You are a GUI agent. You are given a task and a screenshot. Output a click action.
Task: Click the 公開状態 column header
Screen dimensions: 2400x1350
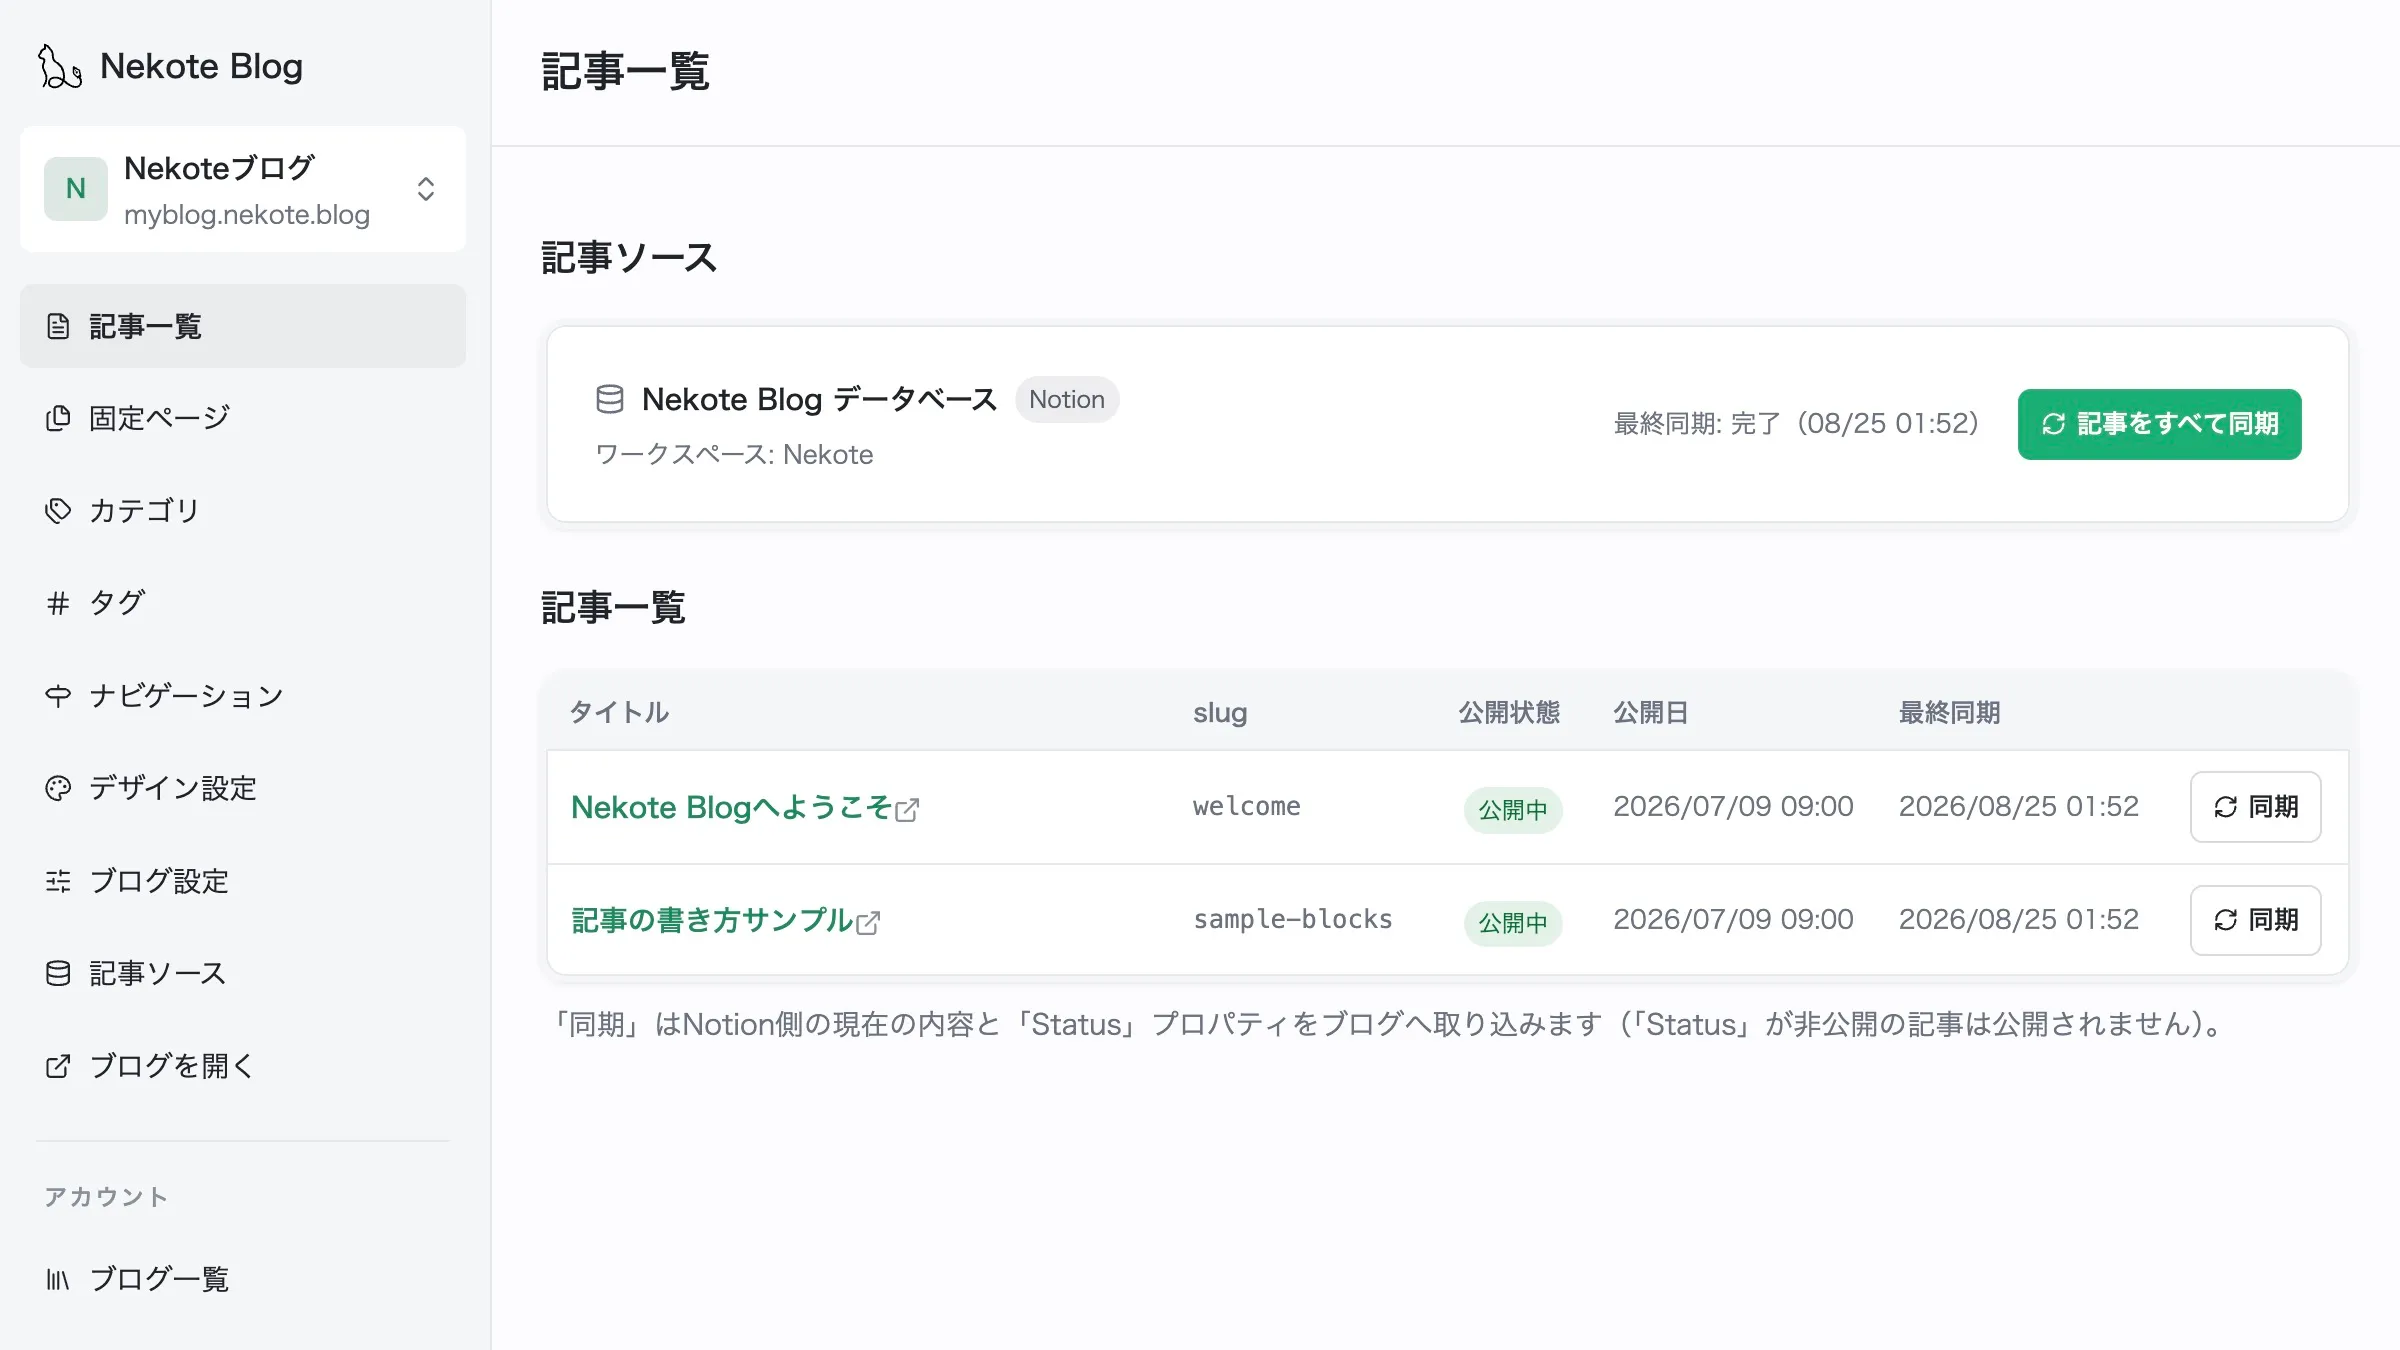click(x=1509, y=712)
